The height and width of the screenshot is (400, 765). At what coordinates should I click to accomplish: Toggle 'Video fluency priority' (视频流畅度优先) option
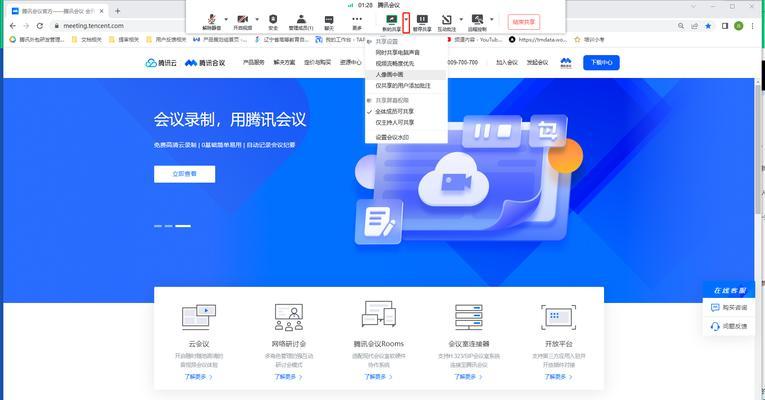click(406, 63)
